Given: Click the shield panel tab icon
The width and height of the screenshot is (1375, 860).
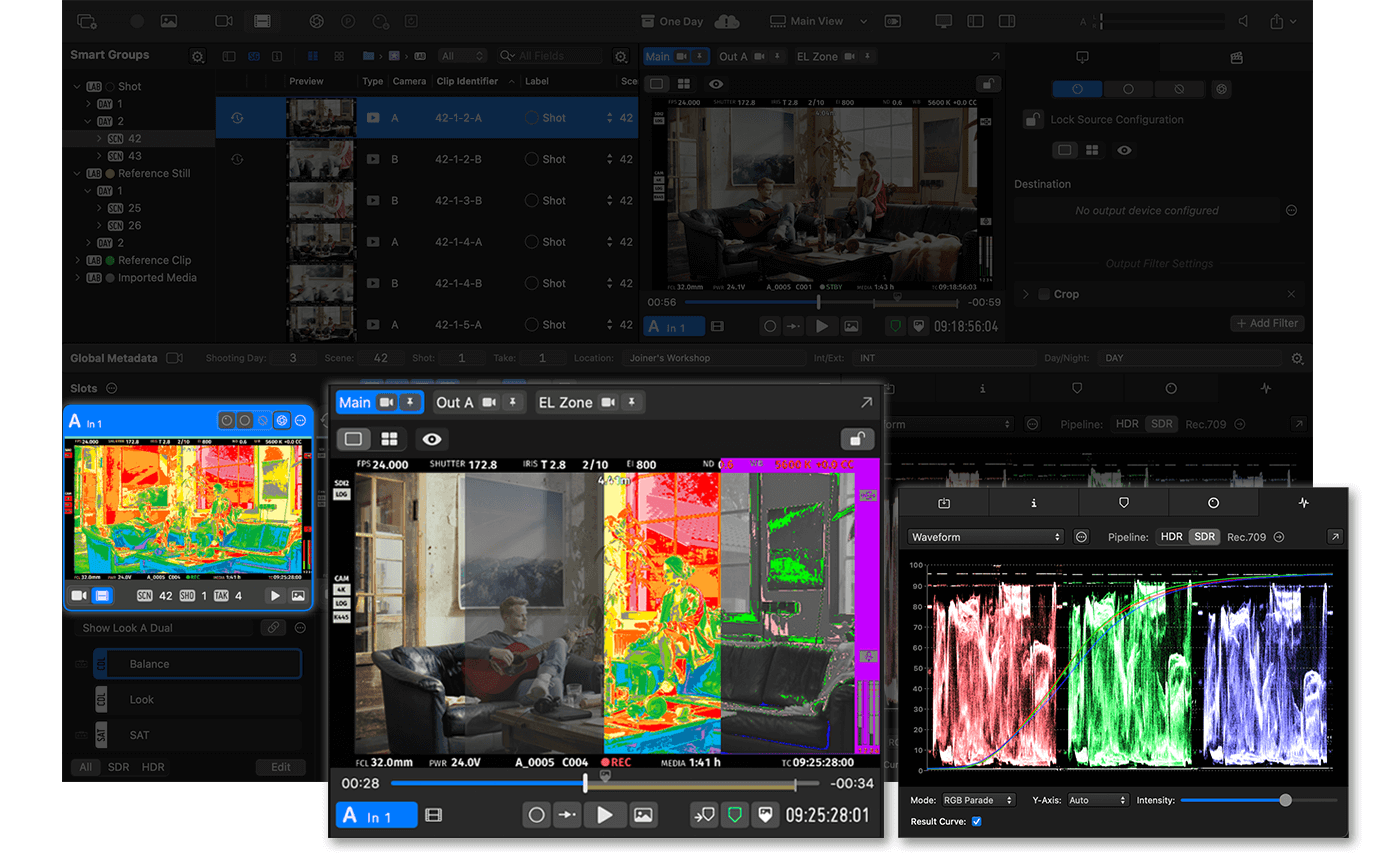Looking at the screenshot, I should click(1124, 502).
